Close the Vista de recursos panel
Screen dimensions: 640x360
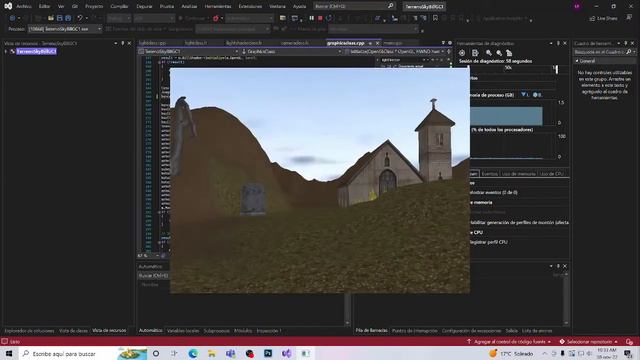[x=129, y=43]
